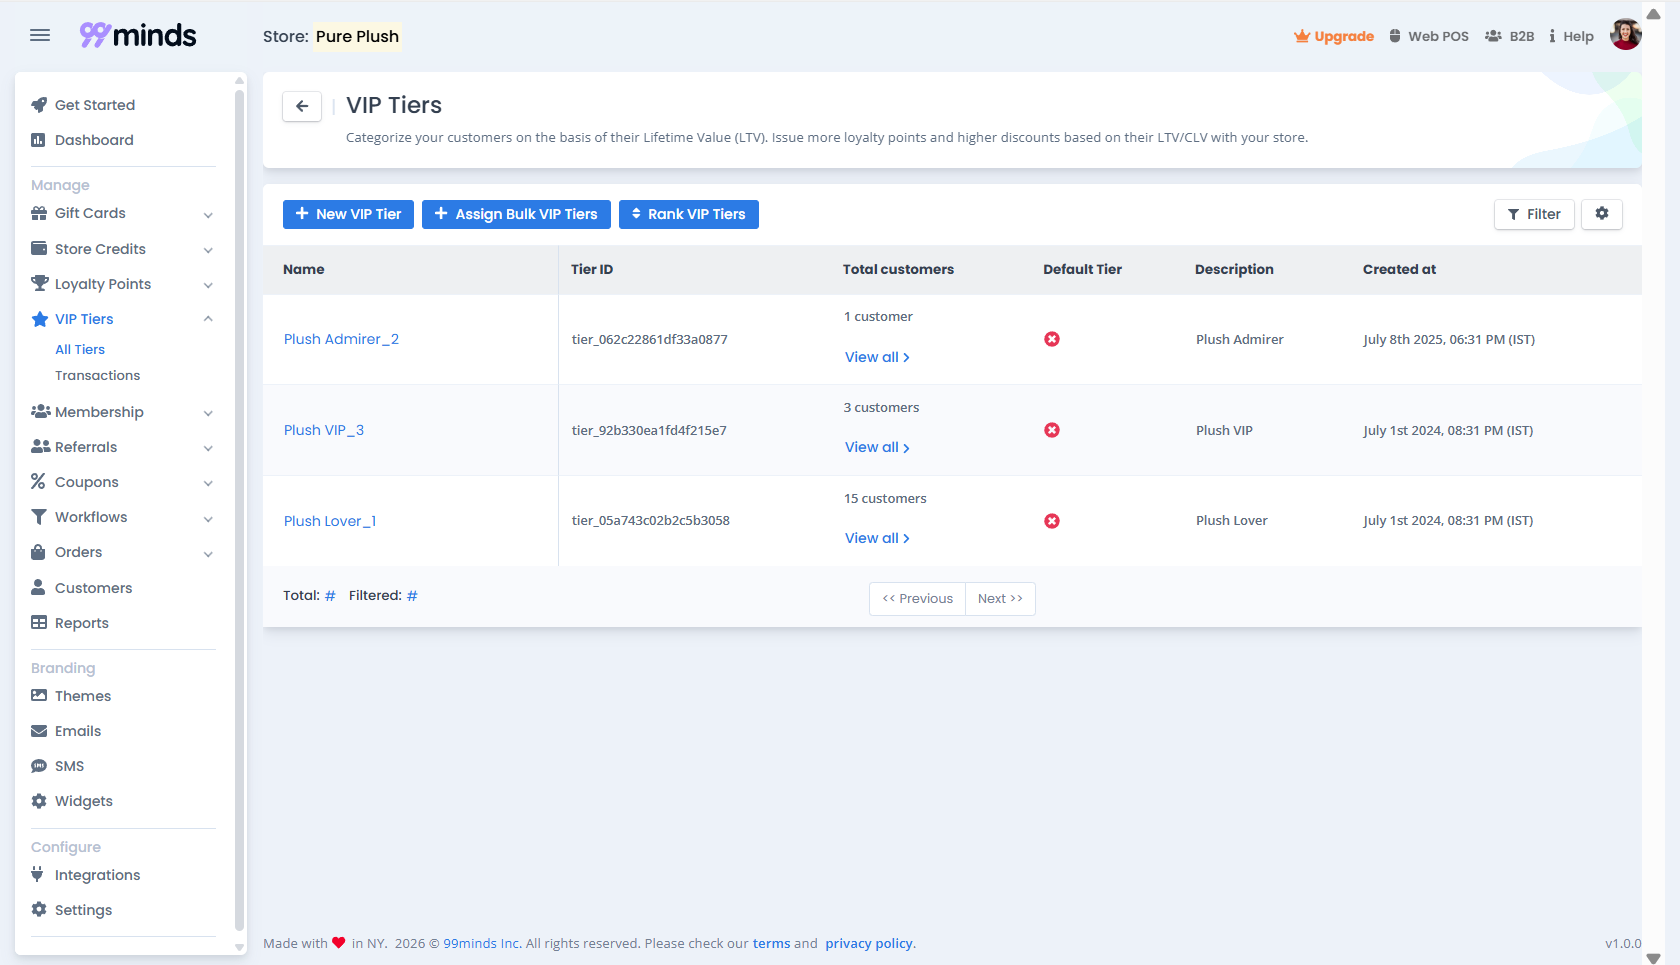This screenshot has width=1680, height=965.
Task: Click the Customers person icon
Action: (38, 587)
